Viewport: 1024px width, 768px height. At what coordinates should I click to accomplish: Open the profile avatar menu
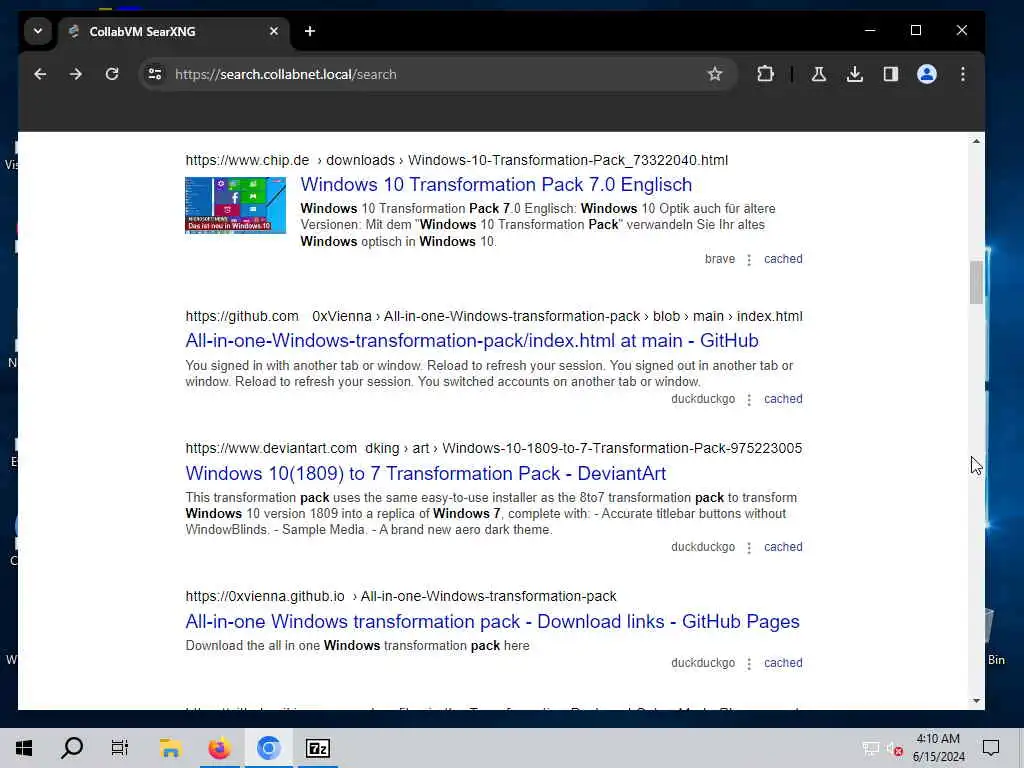tap(927, 74)
